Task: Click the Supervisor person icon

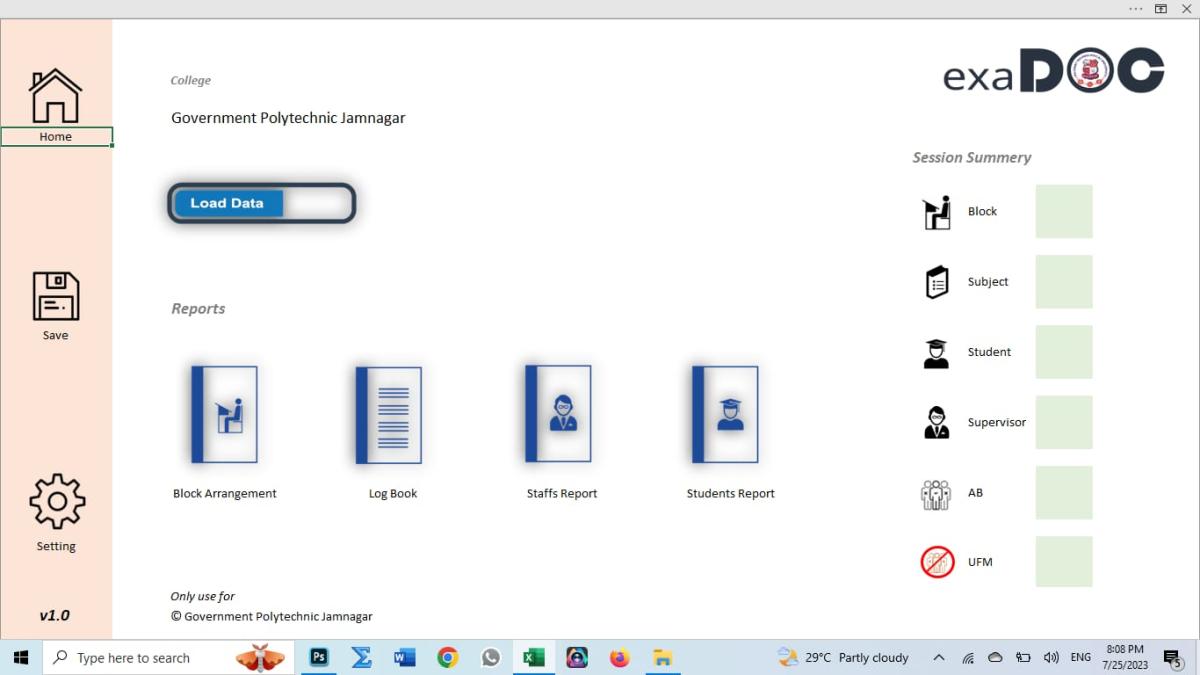Action: tap(936, 422)
